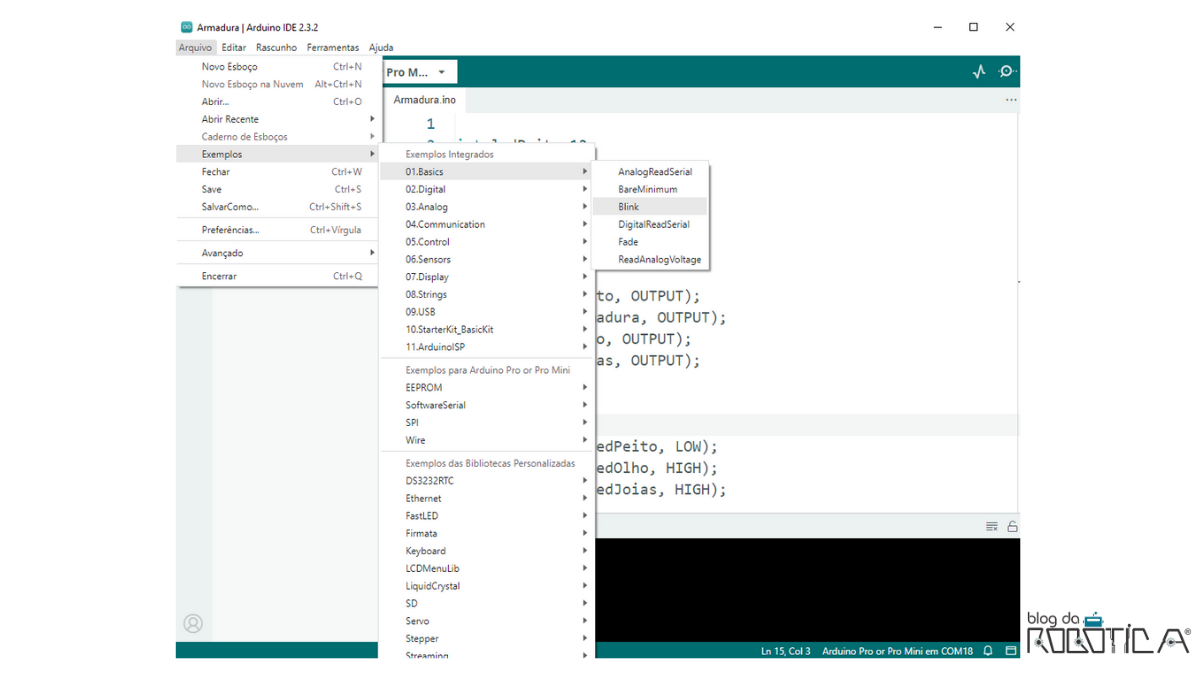This screenshot has width=1200, height=675.
Task: Select the Blink example sketch
Action: [628, 206]
